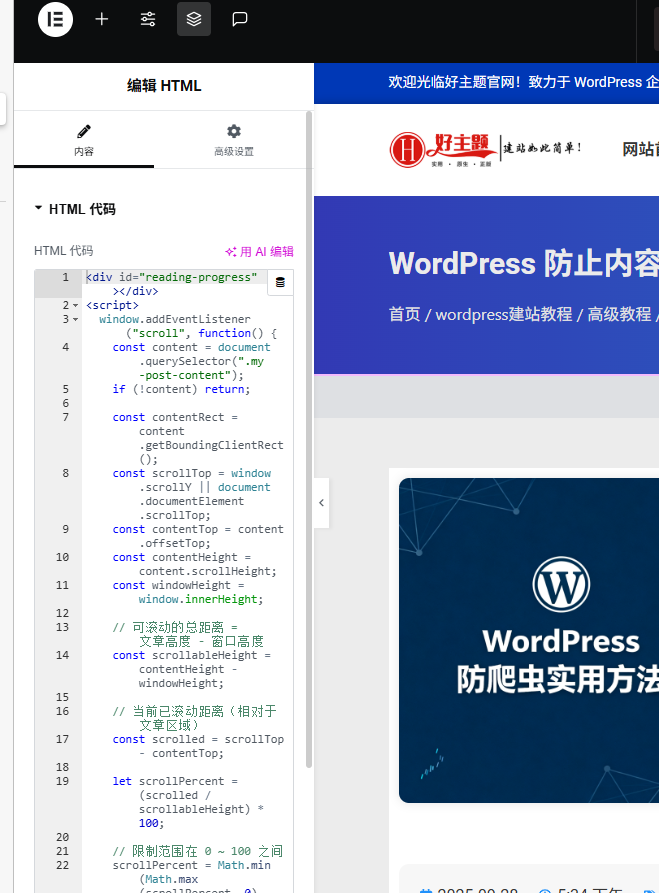
Task: Click the 用 AI 编辑 link
Action: point(260,252)
